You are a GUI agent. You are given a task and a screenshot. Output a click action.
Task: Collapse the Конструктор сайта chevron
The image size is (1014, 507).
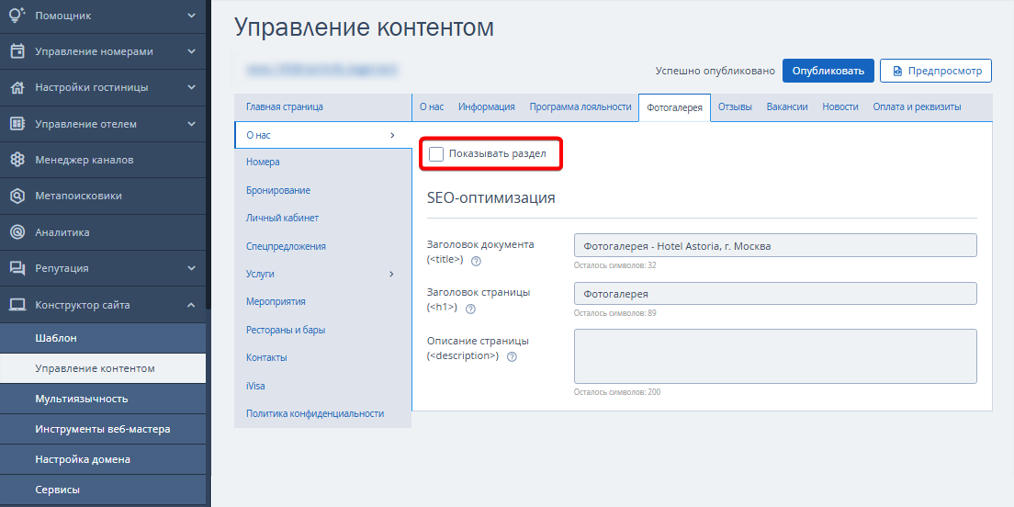click(191, 305)
